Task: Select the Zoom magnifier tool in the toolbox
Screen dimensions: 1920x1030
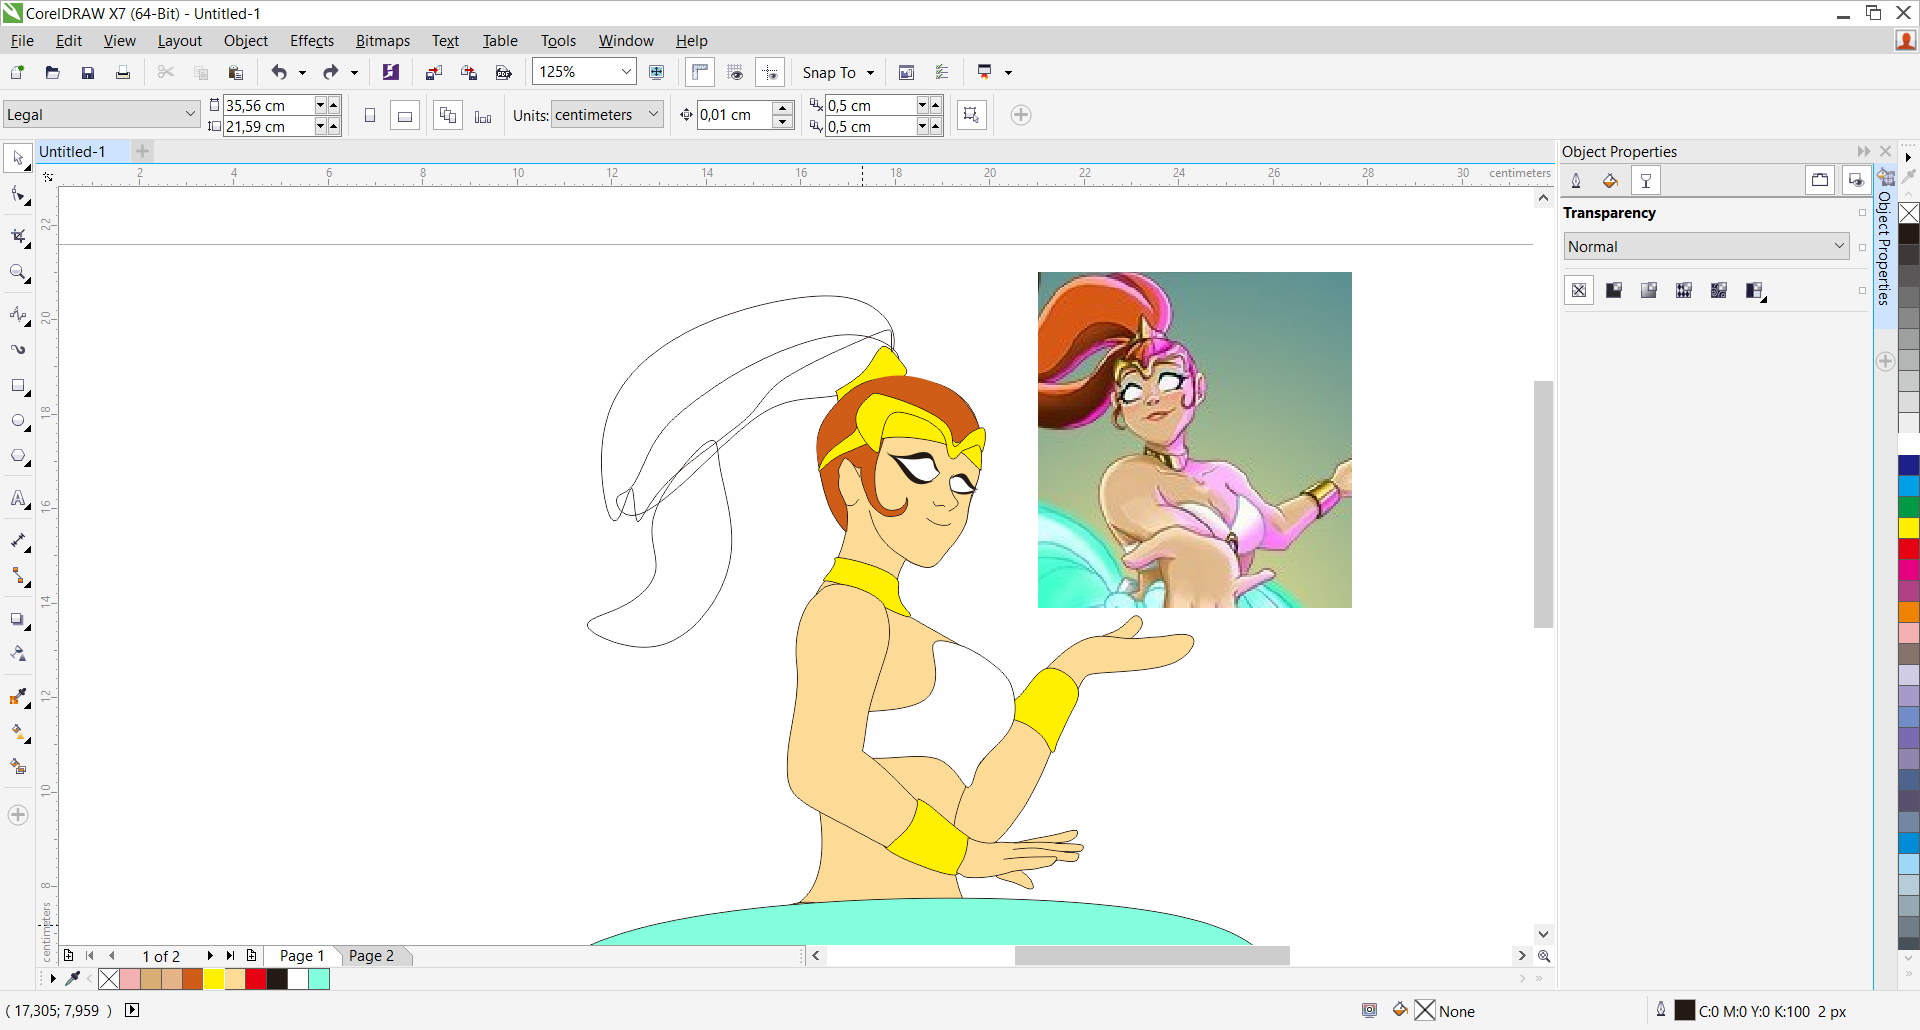Action: click(x=18, y=272)
